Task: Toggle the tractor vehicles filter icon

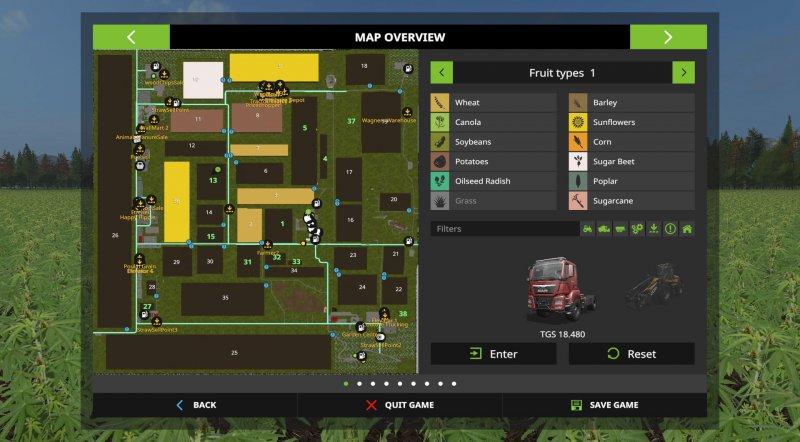Action: pos(588,229)
